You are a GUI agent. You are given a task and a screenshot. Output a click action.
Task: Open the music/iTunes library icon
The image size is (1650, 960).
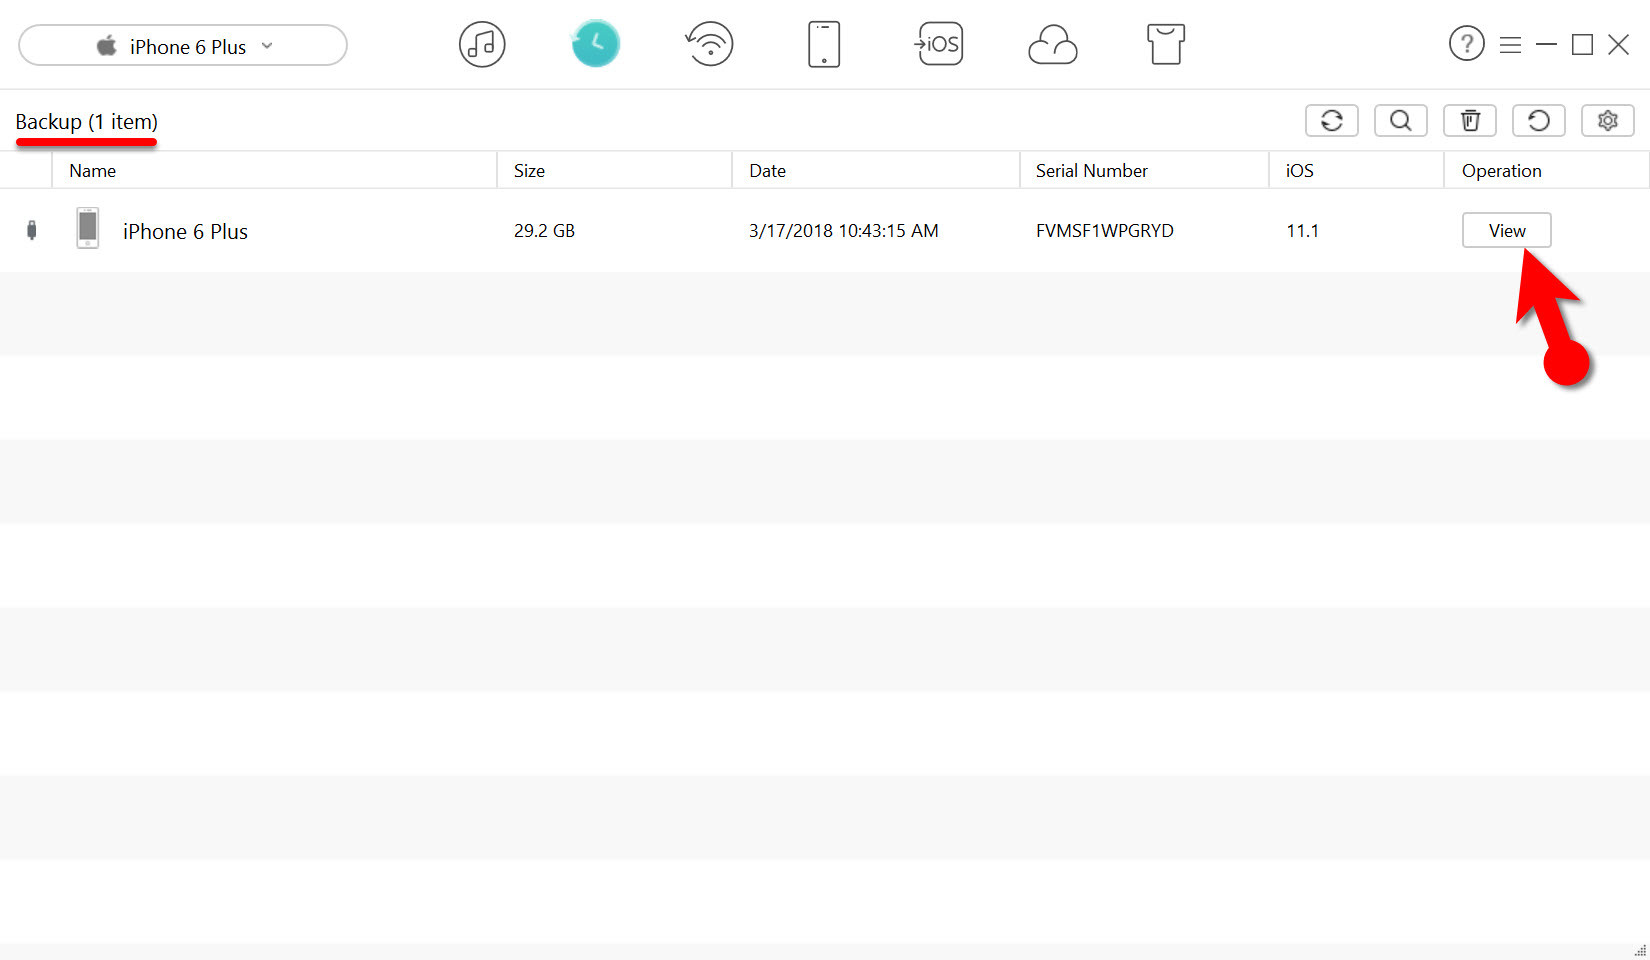[x=482, y=45]
